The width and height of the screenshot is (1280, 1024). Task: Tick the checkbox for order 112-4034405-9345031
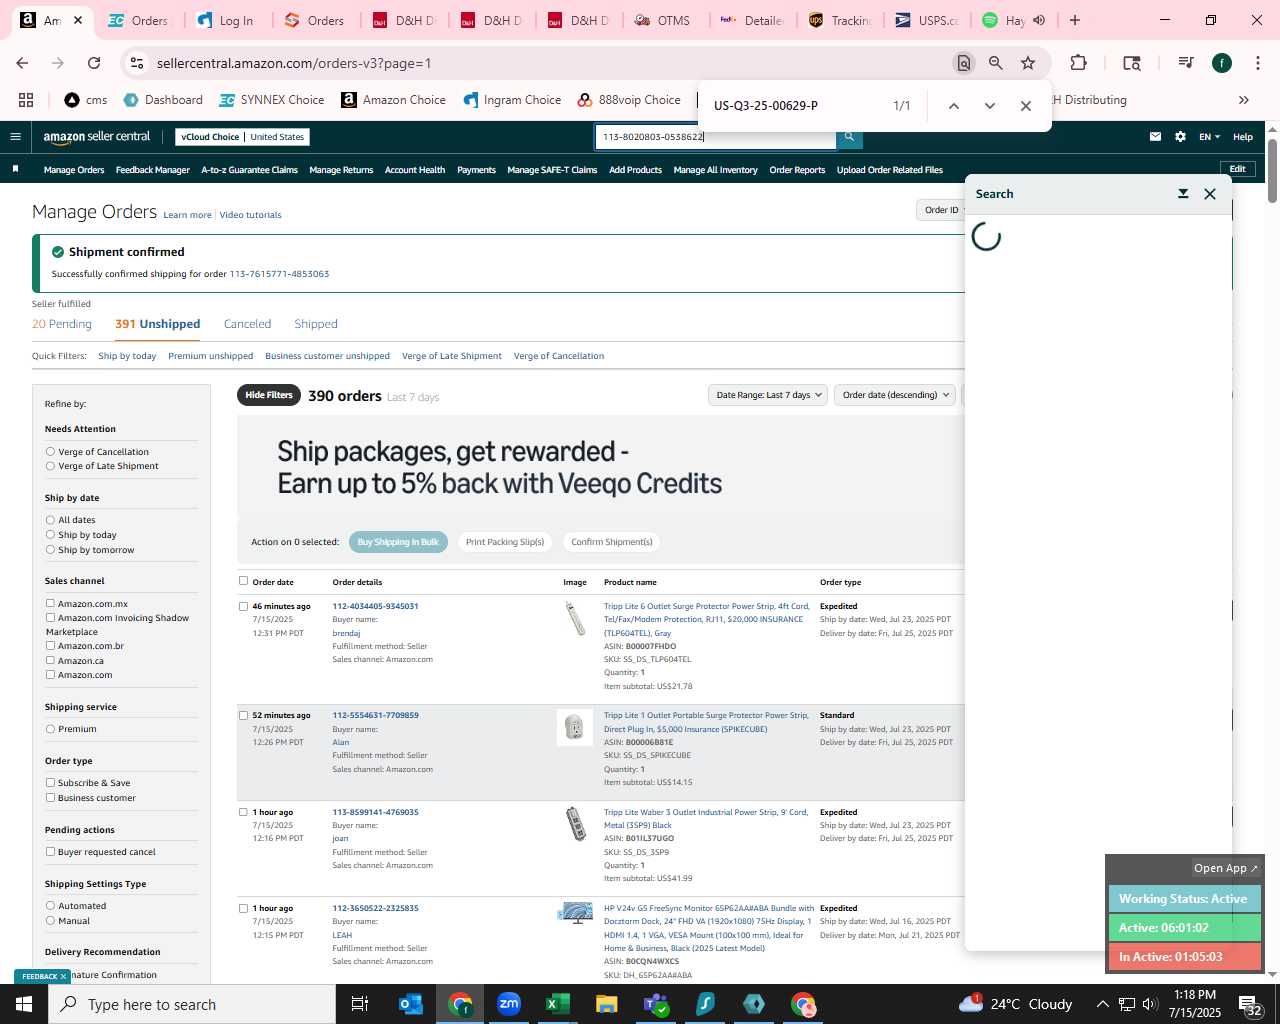[243, 606]
